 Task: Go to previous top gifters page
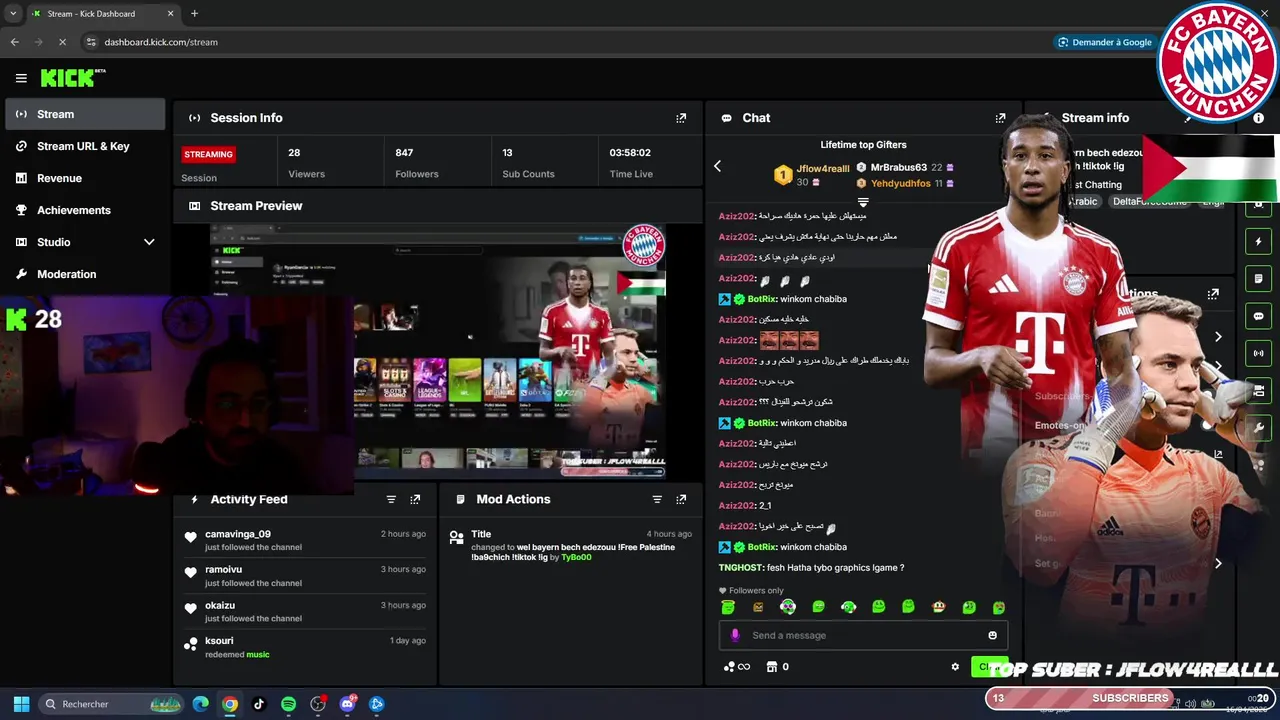coord(717,166)
